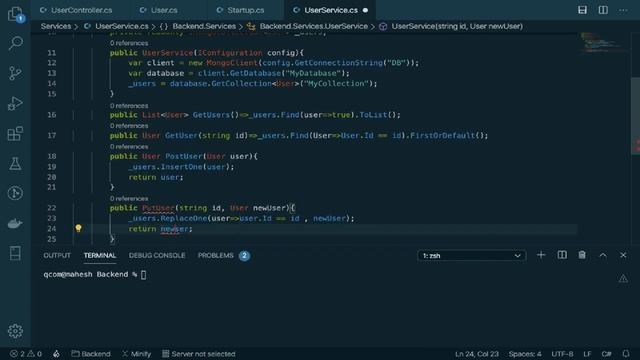640x360 pixels.
Task: Open the notifications bell in status bar
Action: 626,353
